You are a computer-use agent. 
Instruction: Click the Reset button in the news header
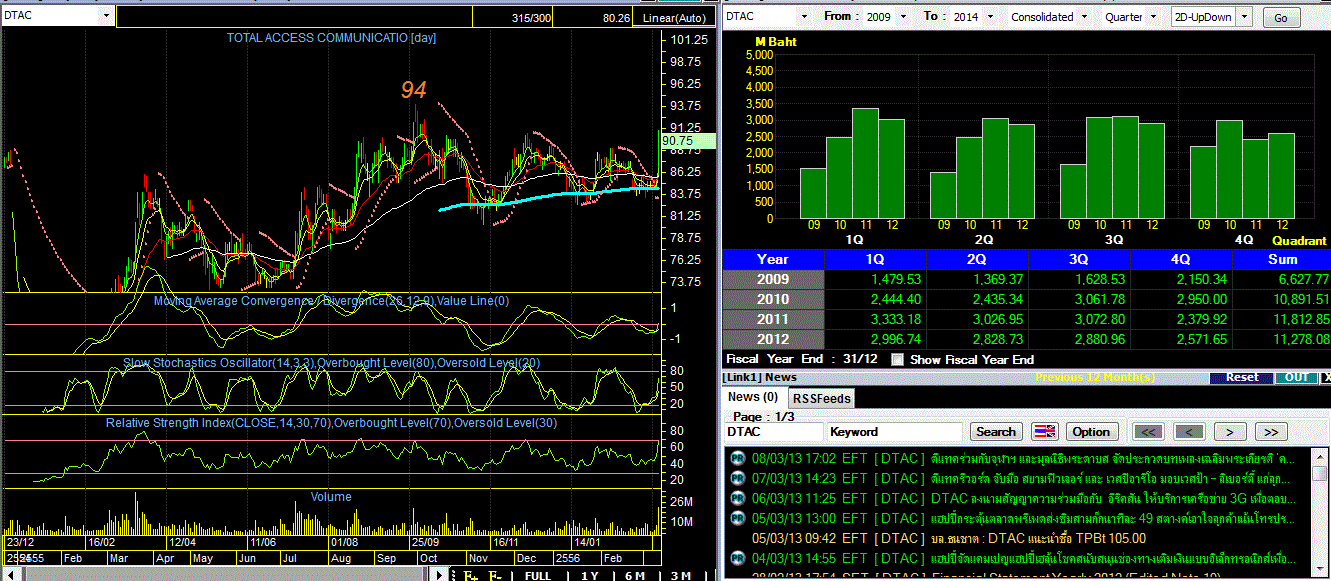click(x=1241, y=378)
